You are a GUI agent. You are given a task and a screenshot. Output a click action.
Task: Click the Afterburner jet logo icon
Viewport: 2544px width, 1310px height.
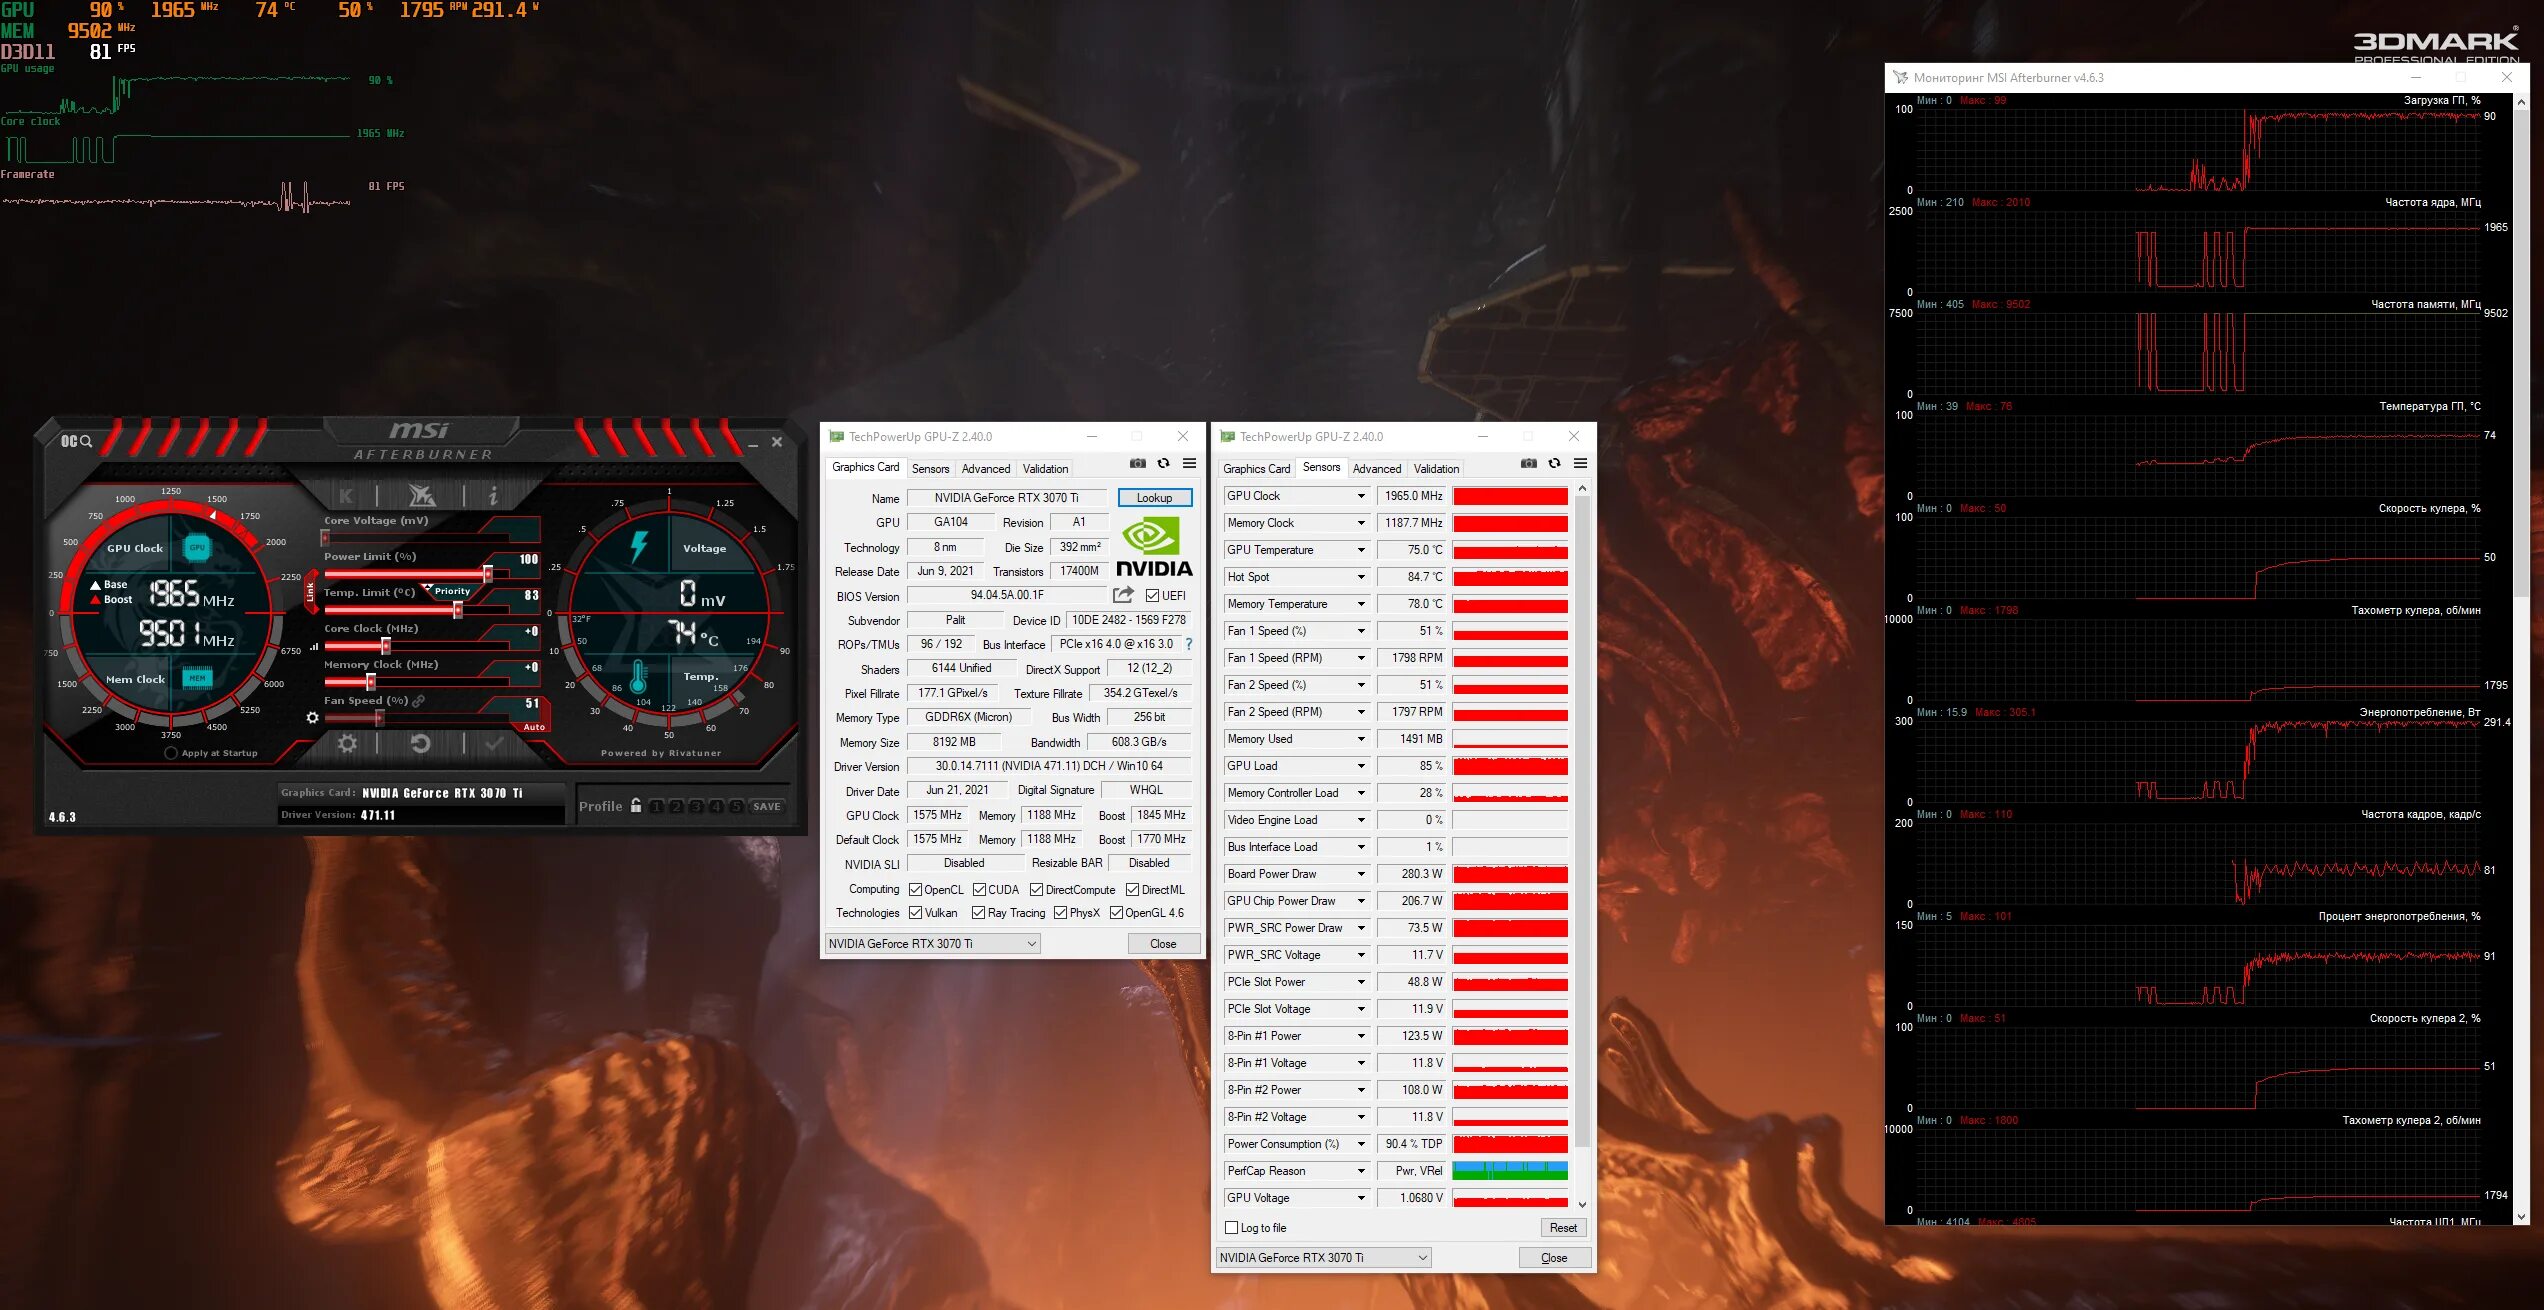(422, 495)
